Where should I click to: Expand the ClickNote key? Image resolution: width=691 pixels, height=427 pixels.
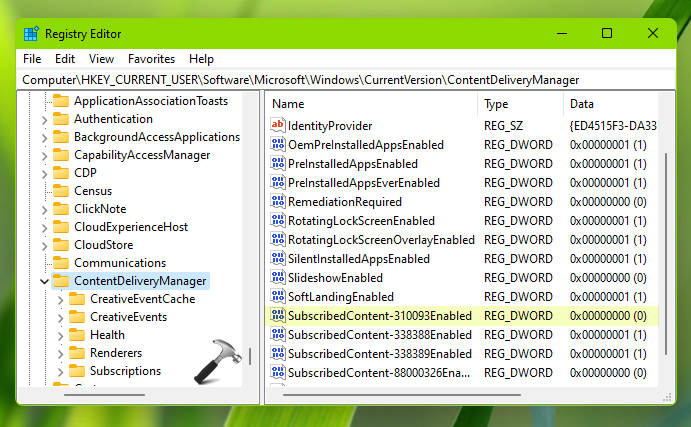[x=44, y=210]
